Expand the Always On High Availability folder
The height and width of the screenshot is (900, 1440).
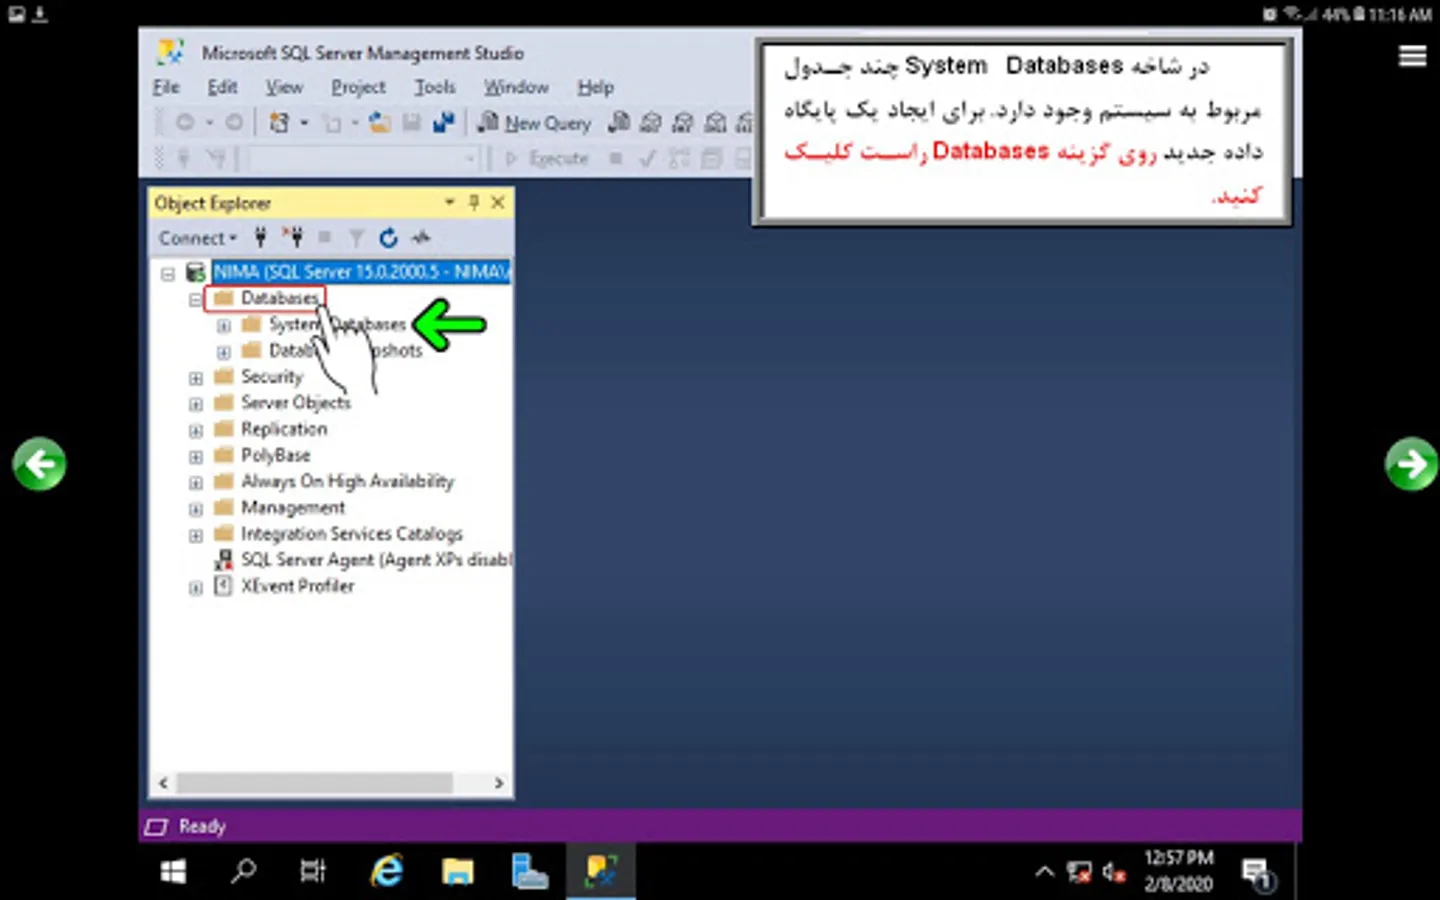(x=196, y=482)
